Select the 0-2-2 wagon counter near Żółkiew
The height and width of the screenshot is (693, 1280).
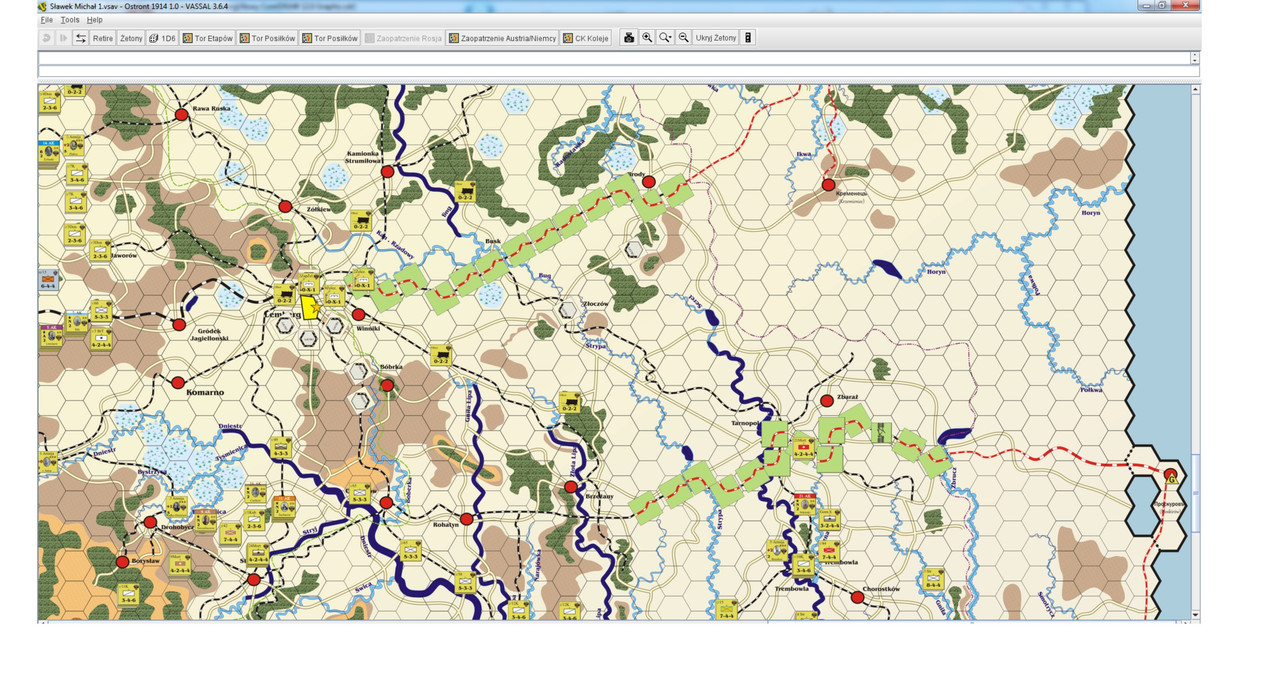tap(361, 220)
